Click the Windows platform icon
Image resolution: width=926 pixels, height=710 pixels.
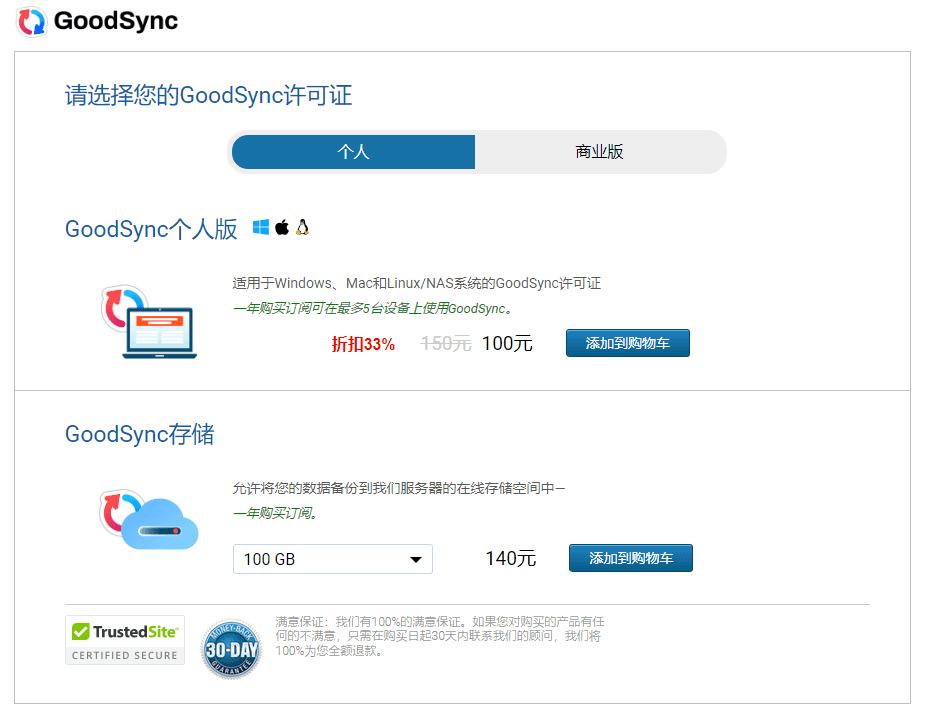click(260, 227)
